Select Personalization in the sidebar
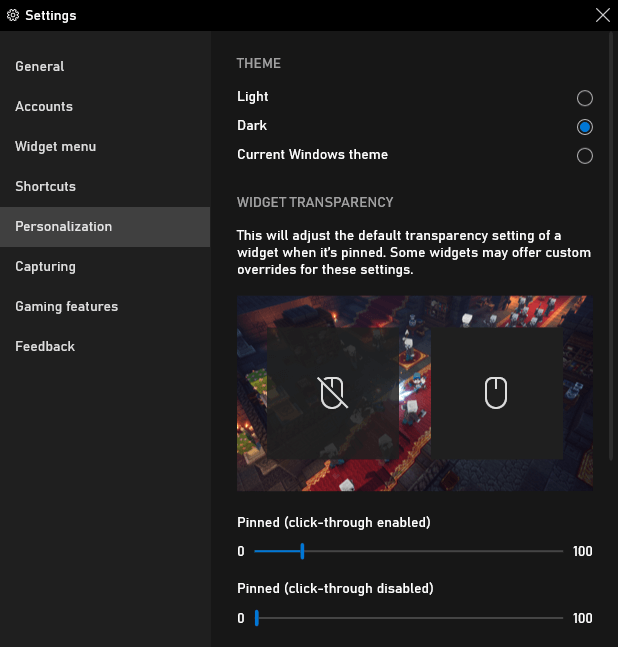Screen dimensions: 618x647 click(64, 226)
